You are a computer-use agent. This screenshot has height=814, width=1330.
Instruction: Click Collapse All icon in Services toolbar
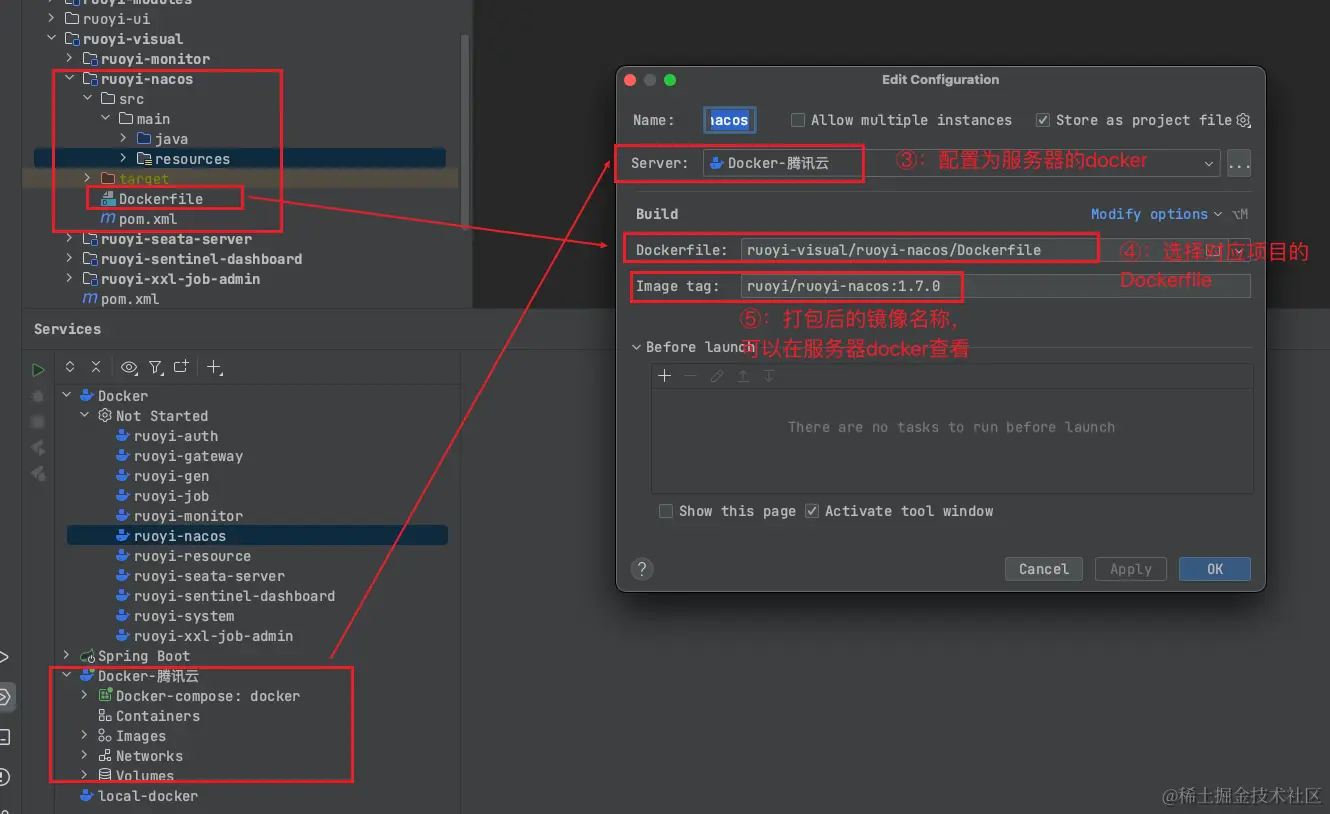tap(96, 367)
